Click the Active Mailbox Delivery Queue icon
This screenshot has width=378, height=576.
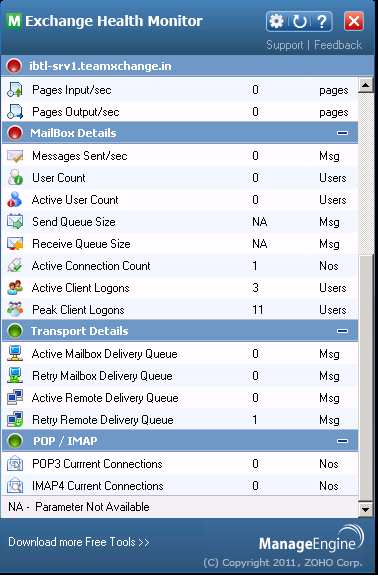coord(15,353)
